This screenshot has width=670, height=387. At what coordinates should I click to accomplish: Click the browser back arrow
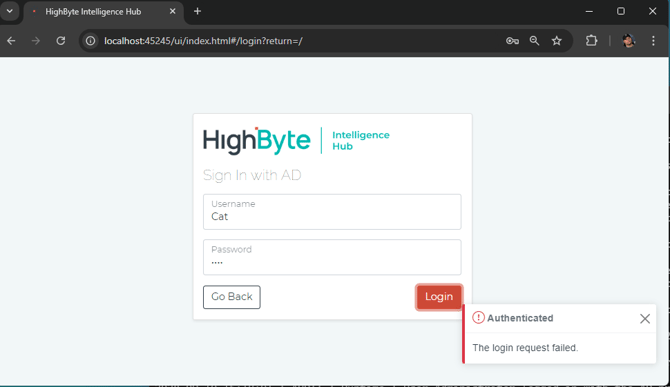tap(11, 41)
